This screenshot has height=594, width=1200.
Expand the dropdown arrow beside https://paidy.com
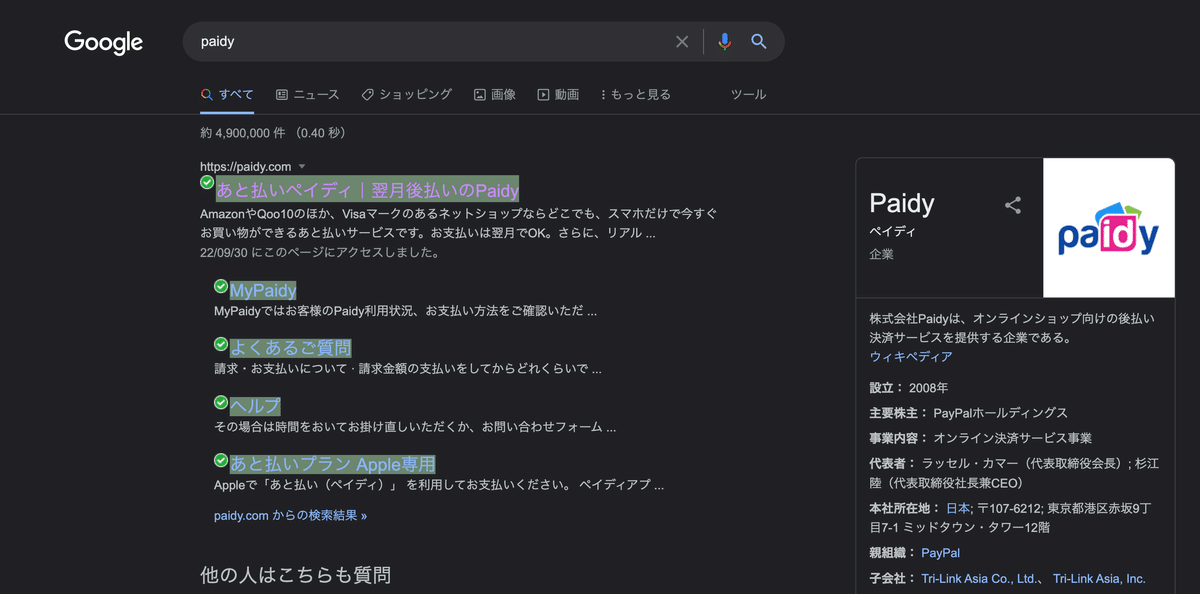(302, 166)
